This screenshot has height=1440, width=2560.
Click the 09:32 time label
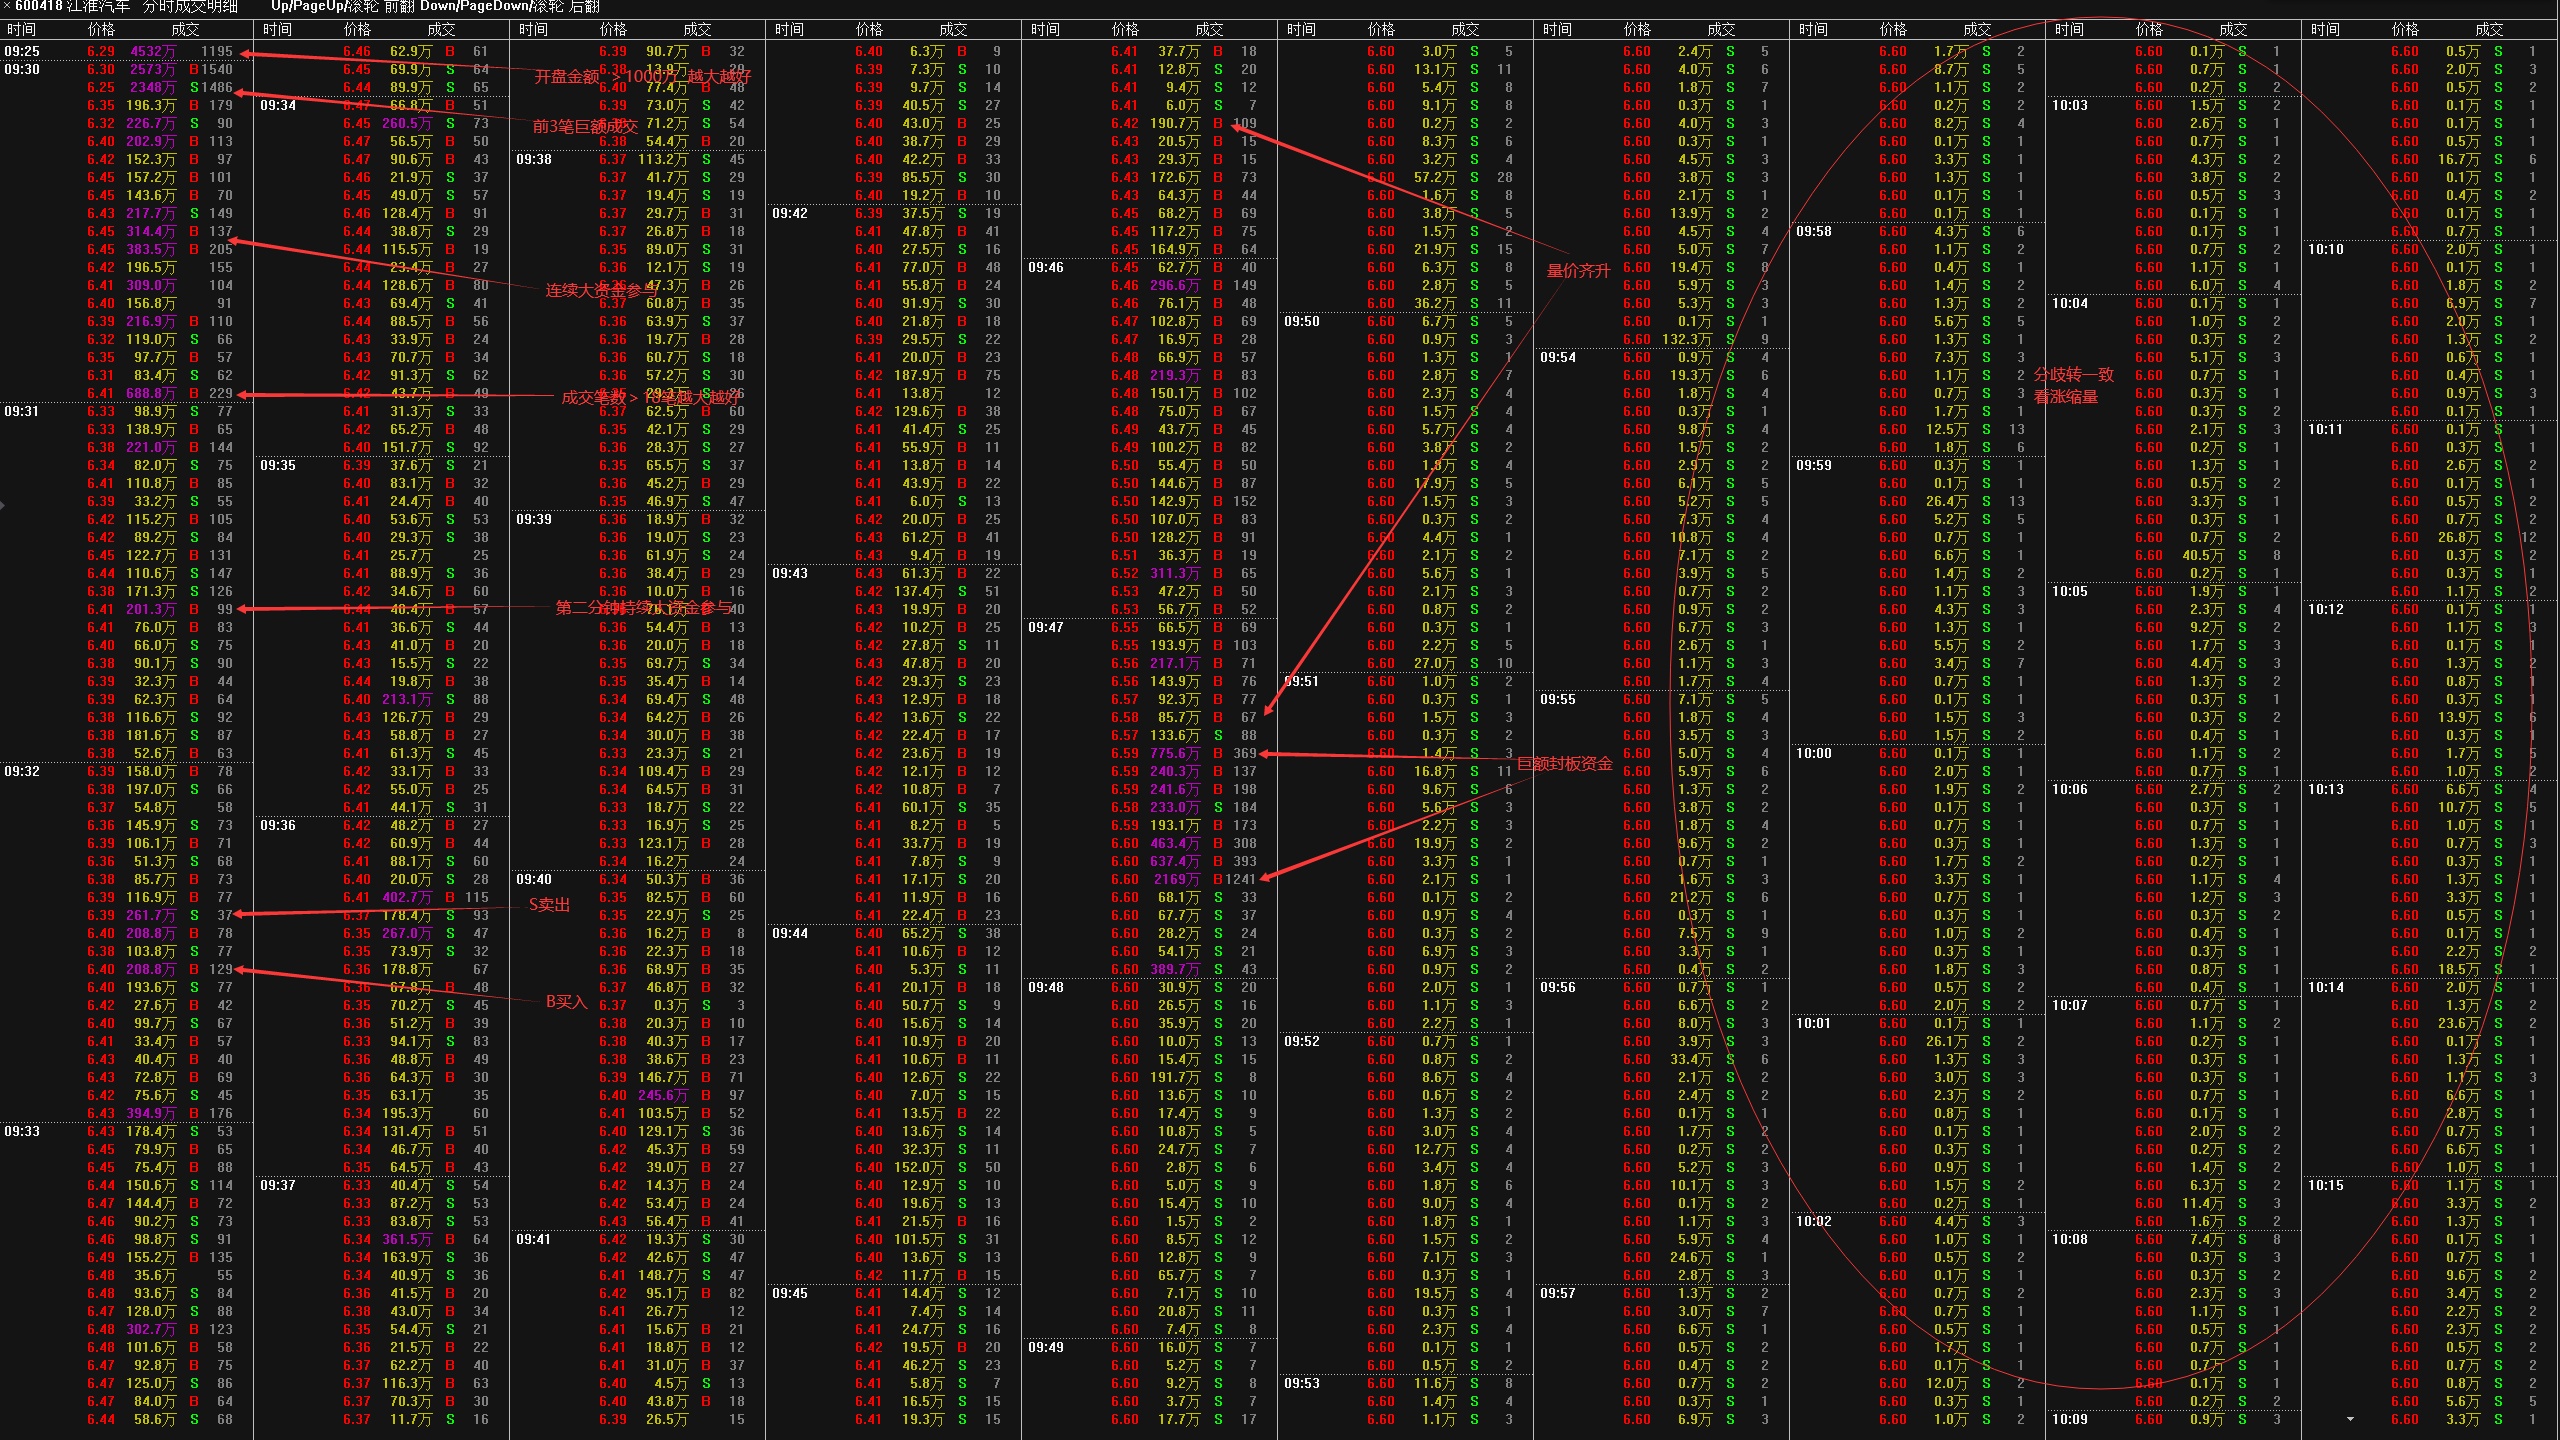(x=22, y=771)
